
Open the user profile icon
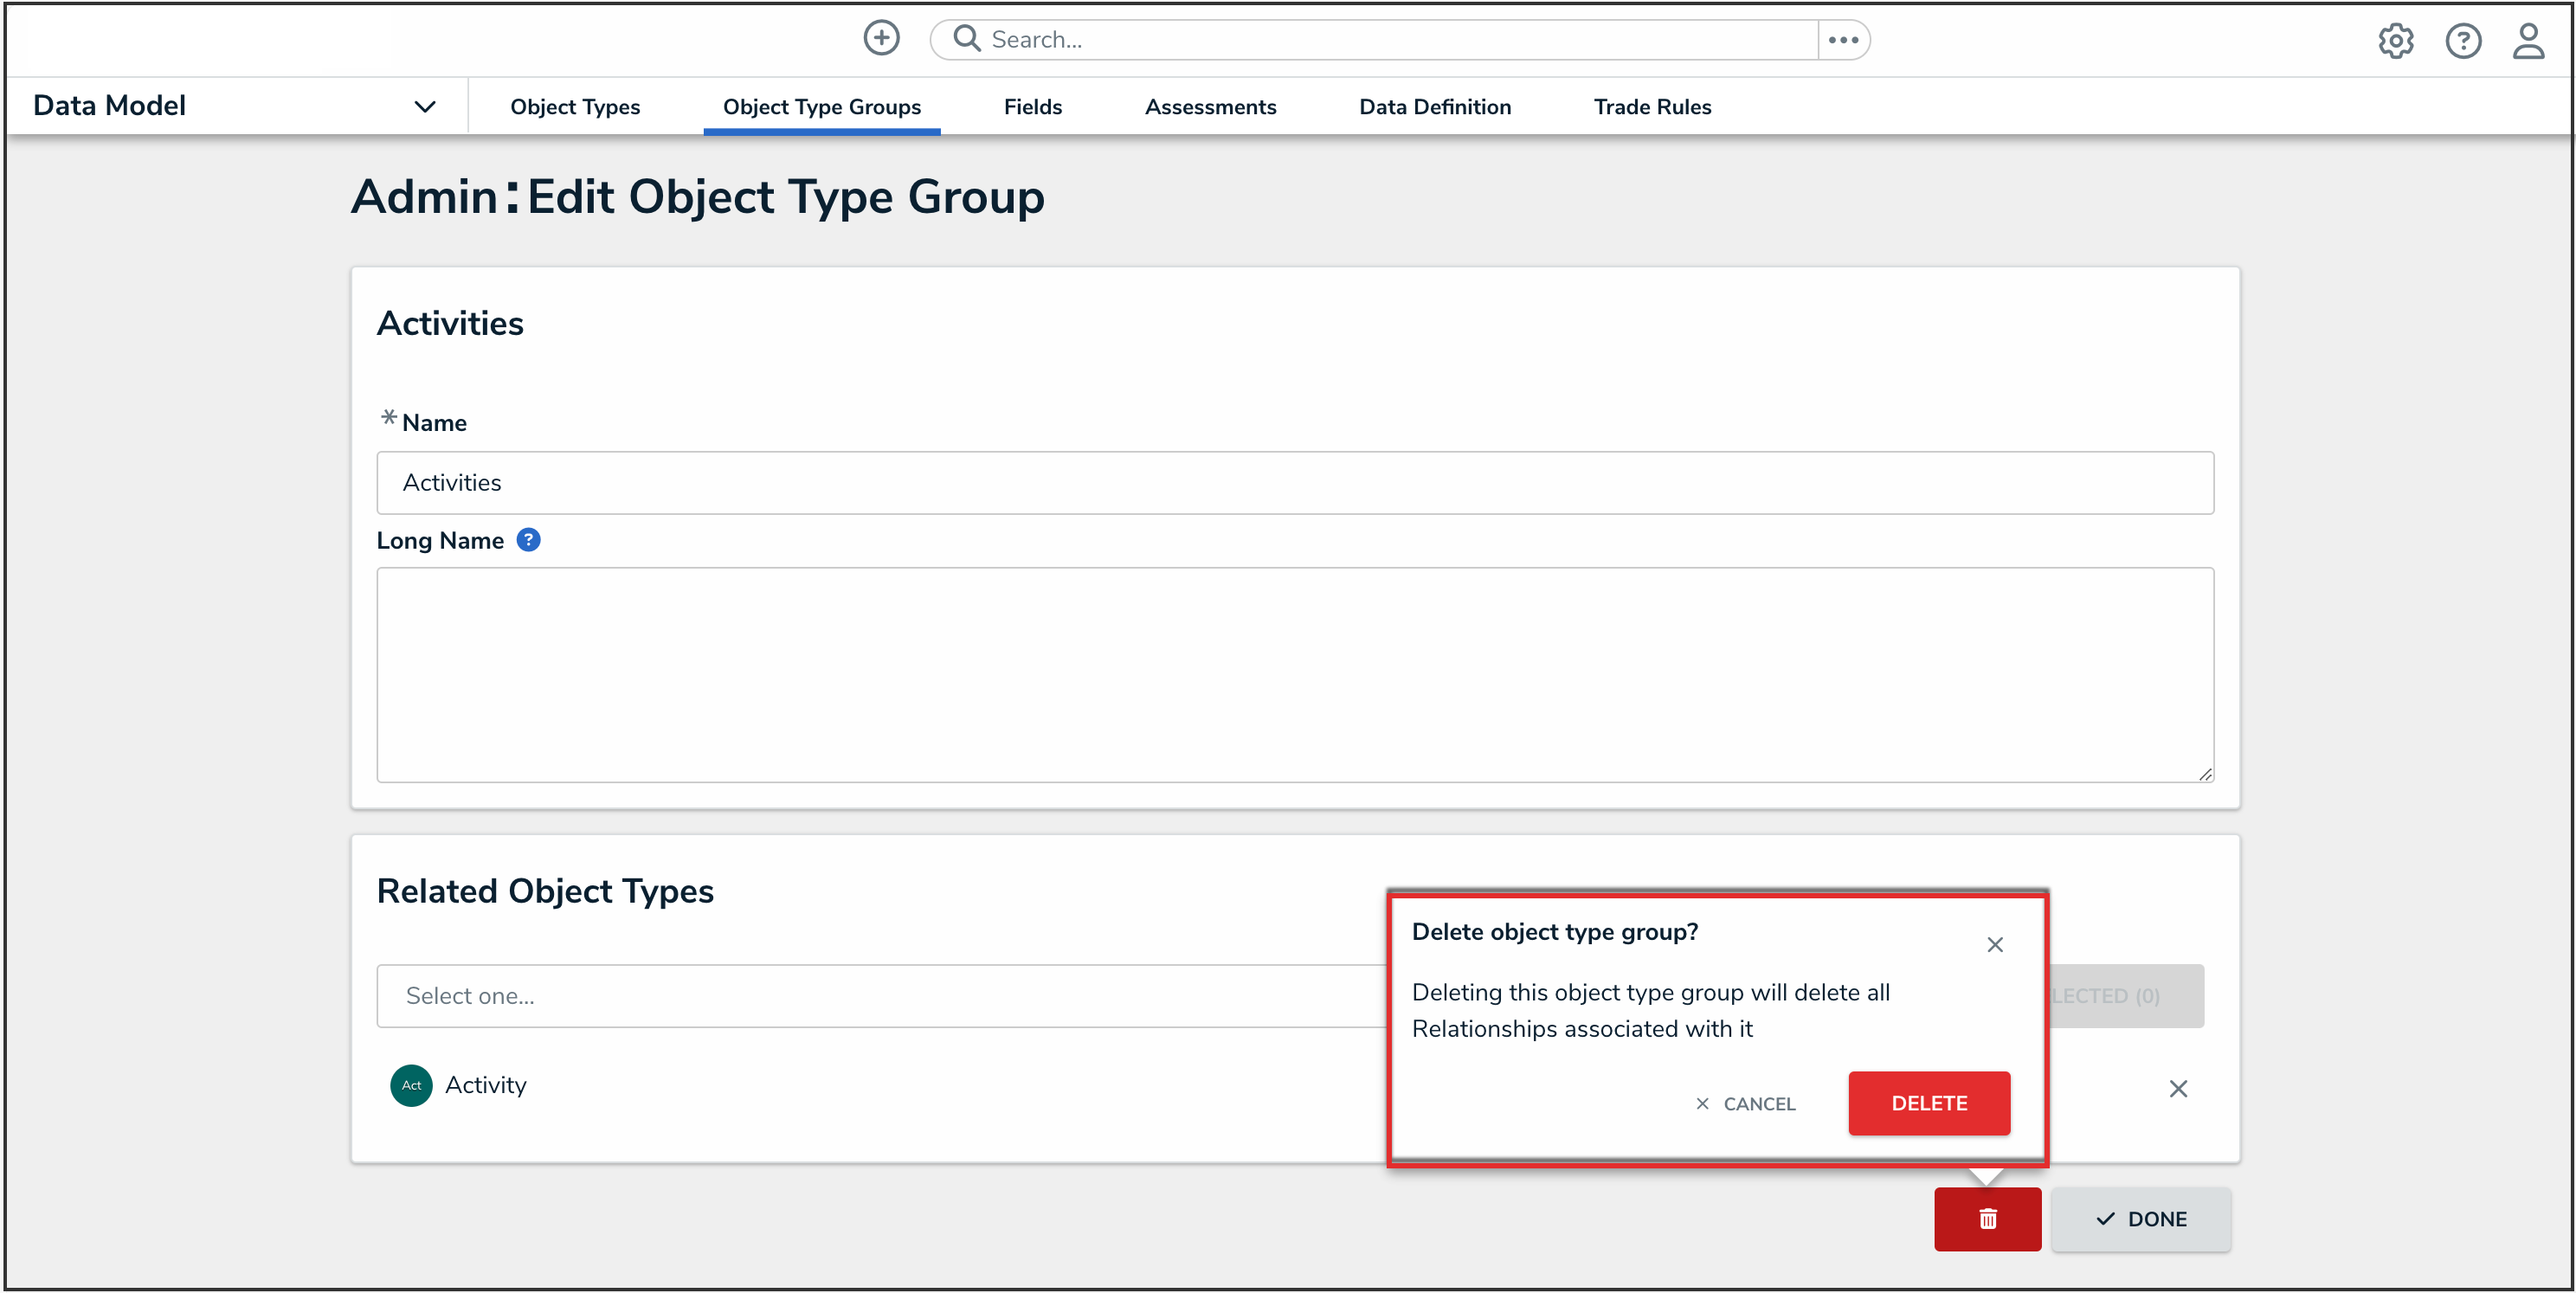tap(2528, 41)
